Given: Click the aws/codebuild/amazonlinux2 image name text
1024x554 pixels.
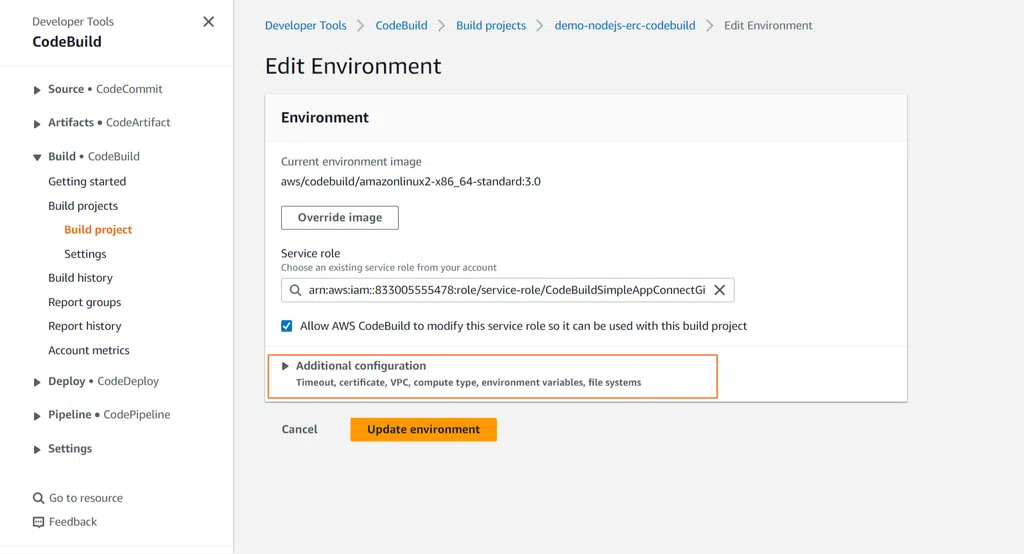Looking at the screenshot, I should coord(411,182).
